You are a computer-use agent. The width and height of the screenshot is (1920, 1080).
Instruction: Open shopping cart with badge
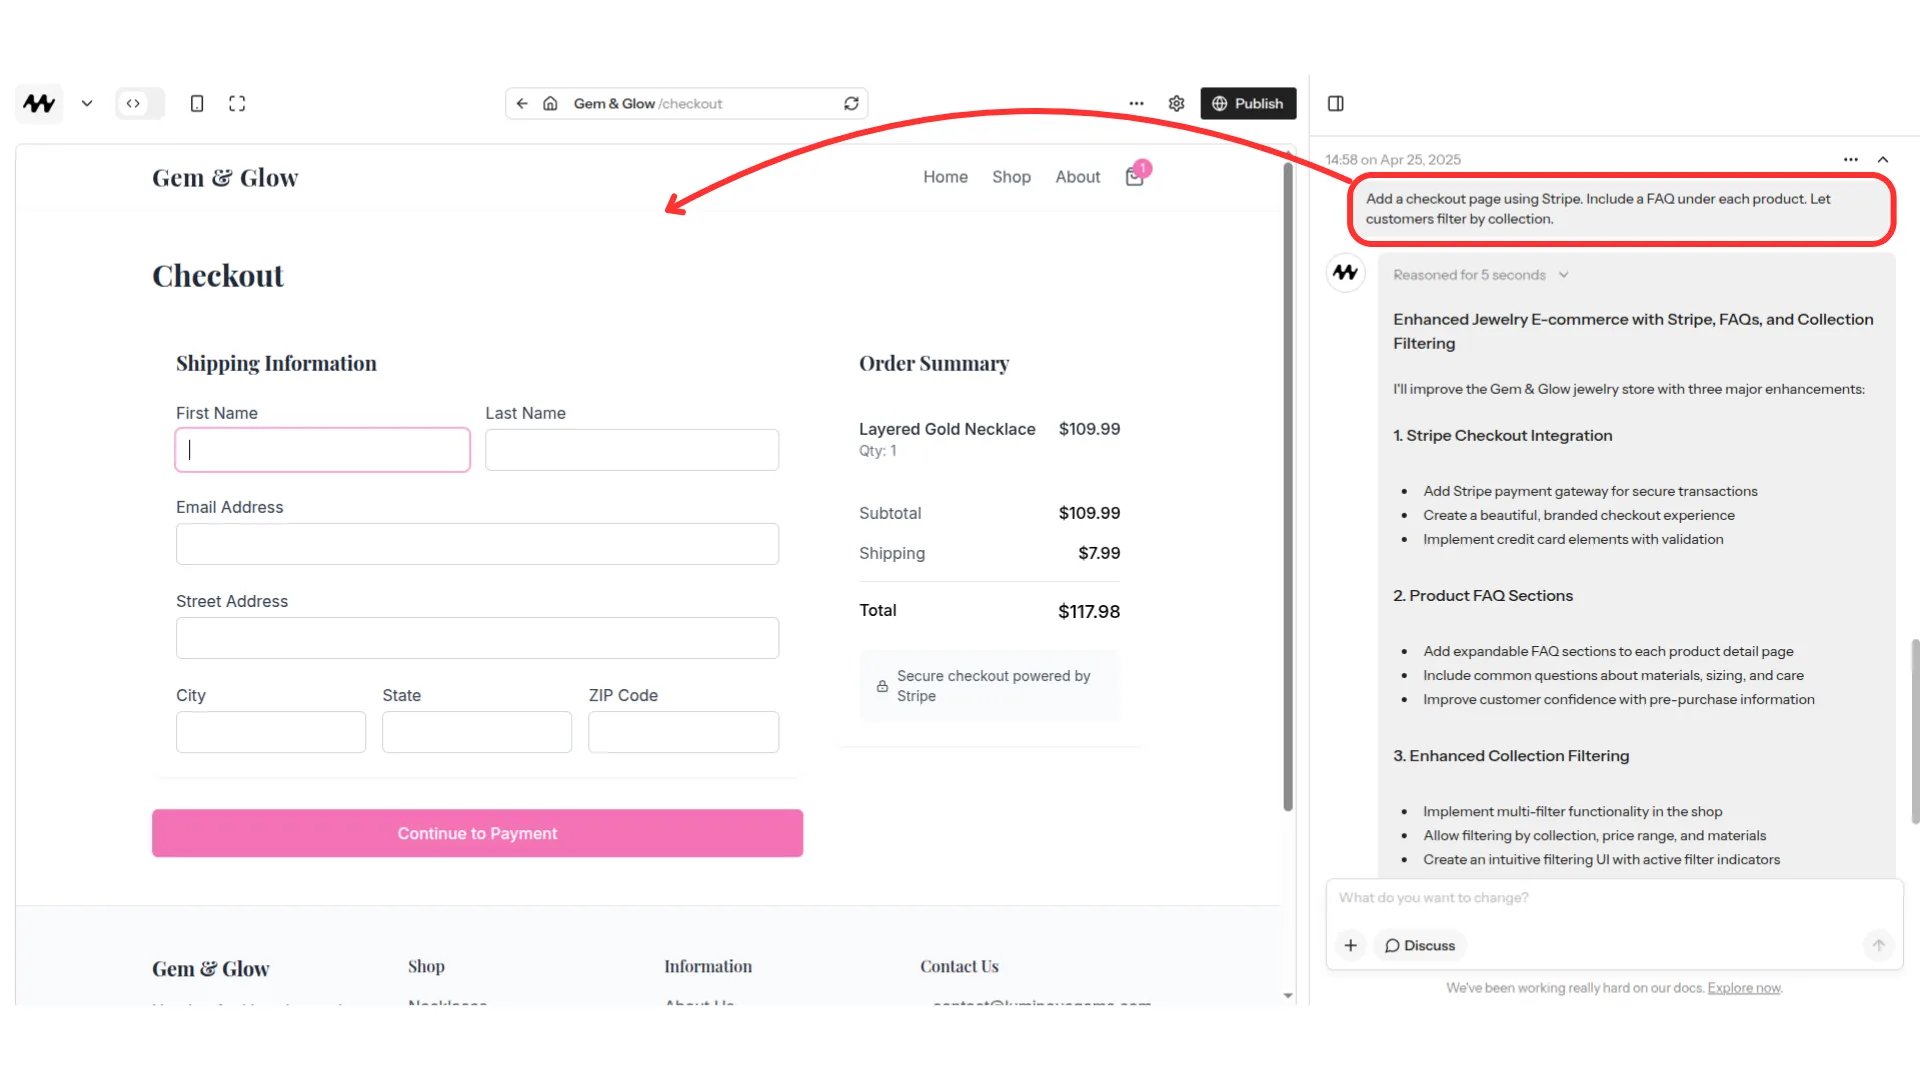pyautogui.click(x=1135, y=176)
